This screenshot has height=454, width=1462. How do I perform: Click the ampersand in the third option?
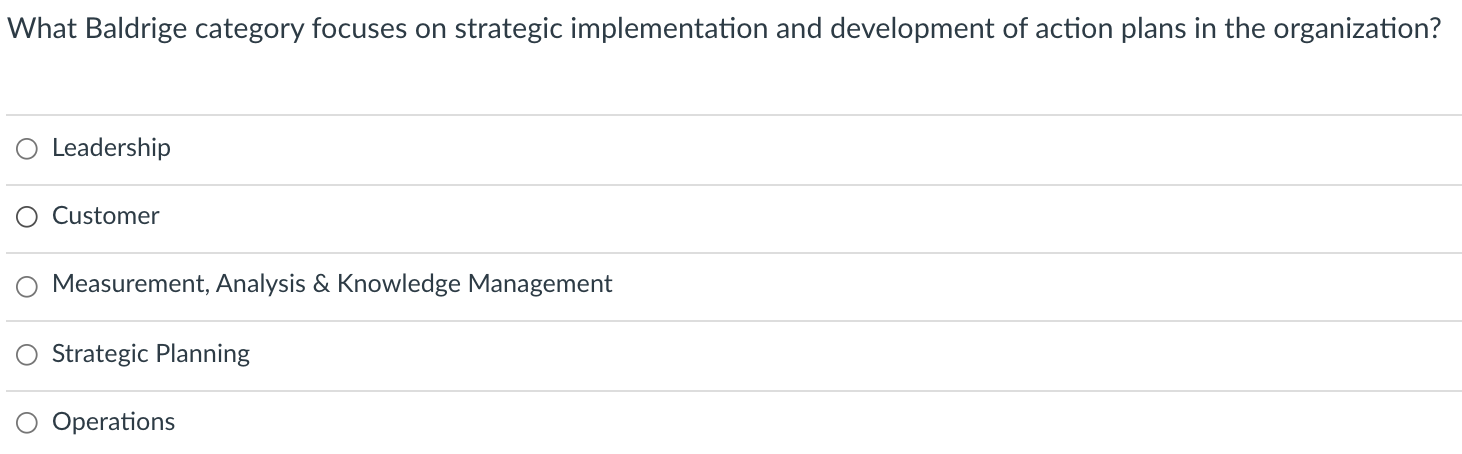(321, 284)
